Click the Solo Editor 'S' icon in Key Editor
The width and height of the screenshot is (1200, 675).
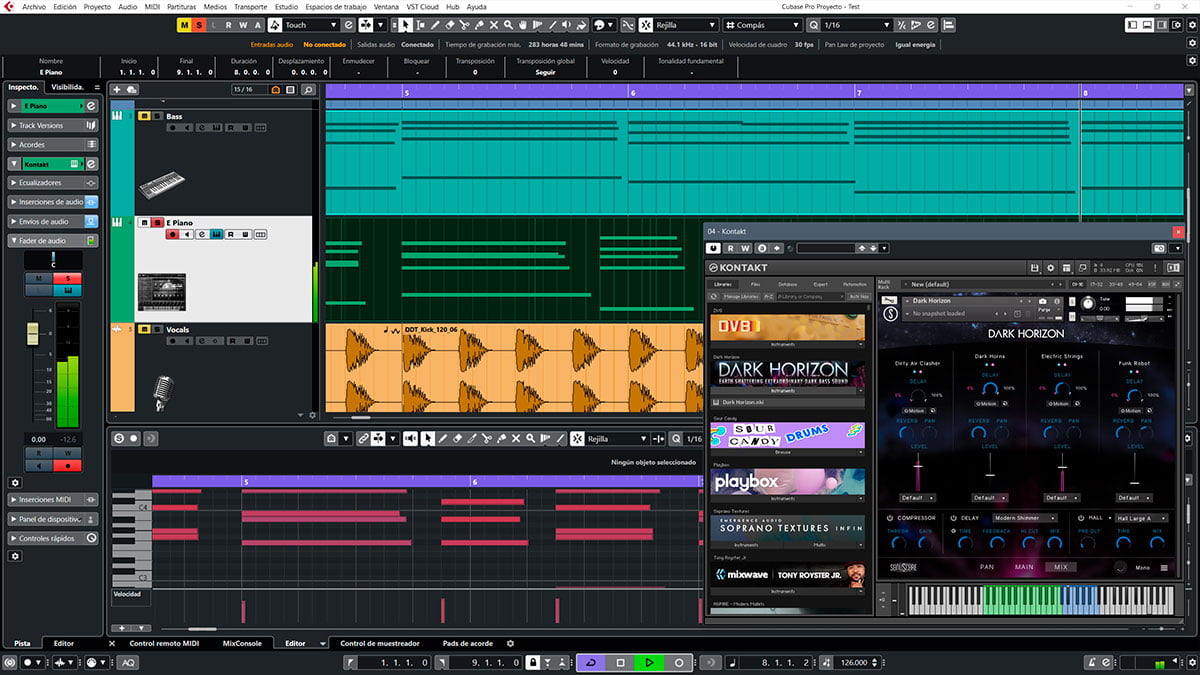[x=119, y=438]
